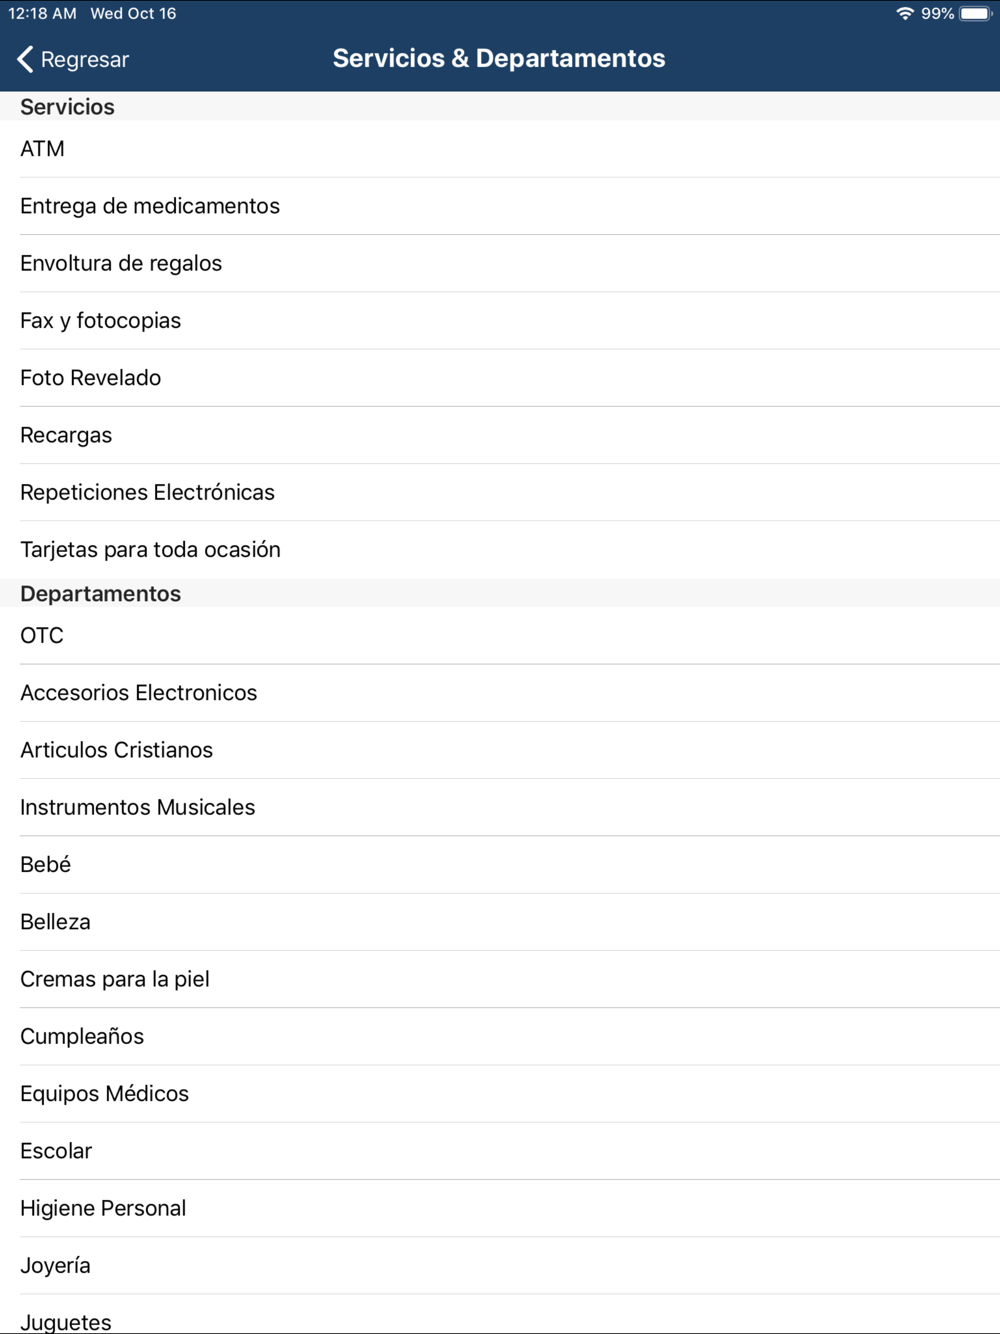Image resolution: width=1000 pixels, height=1334 pixels.
Task: Open the ATM service entry
Action: coord(500,149)
